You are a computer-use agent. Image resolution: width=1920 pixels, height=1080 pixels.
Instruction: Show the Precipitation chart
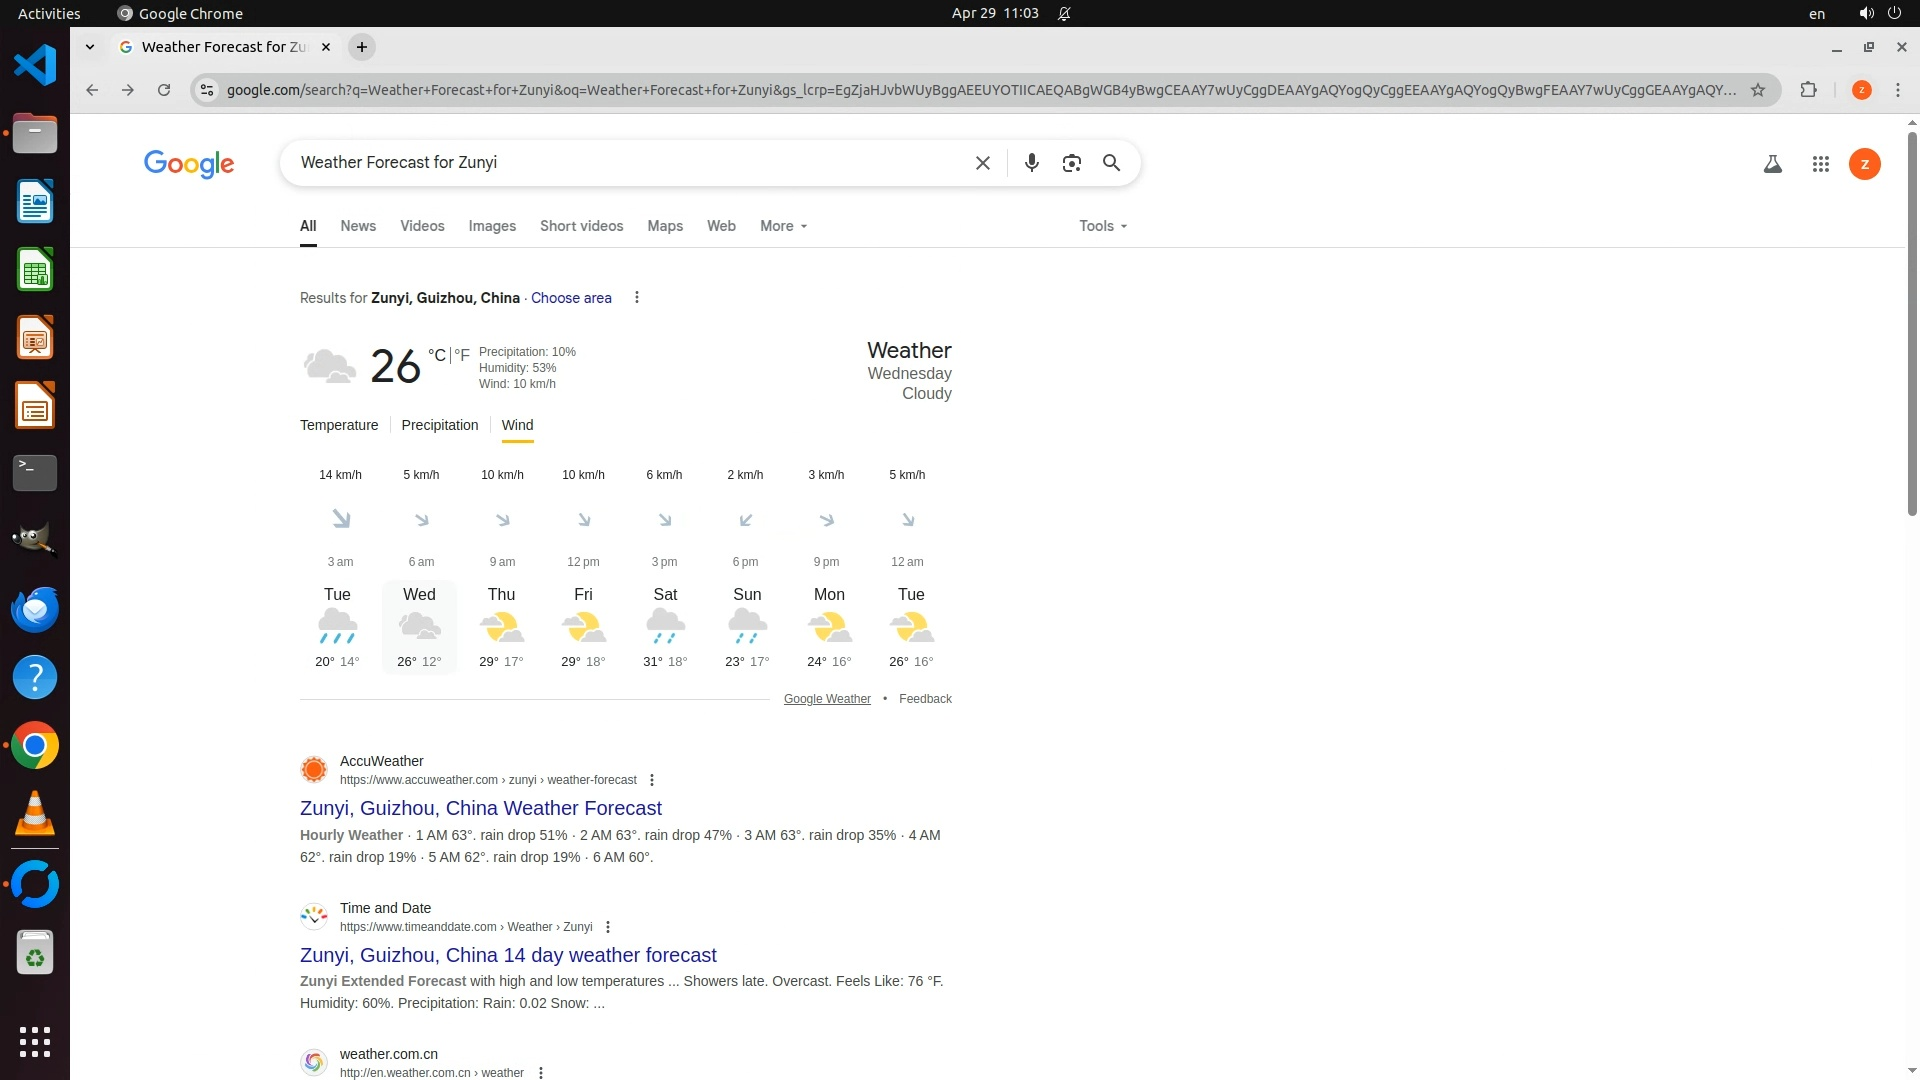[x=439, y=425]
